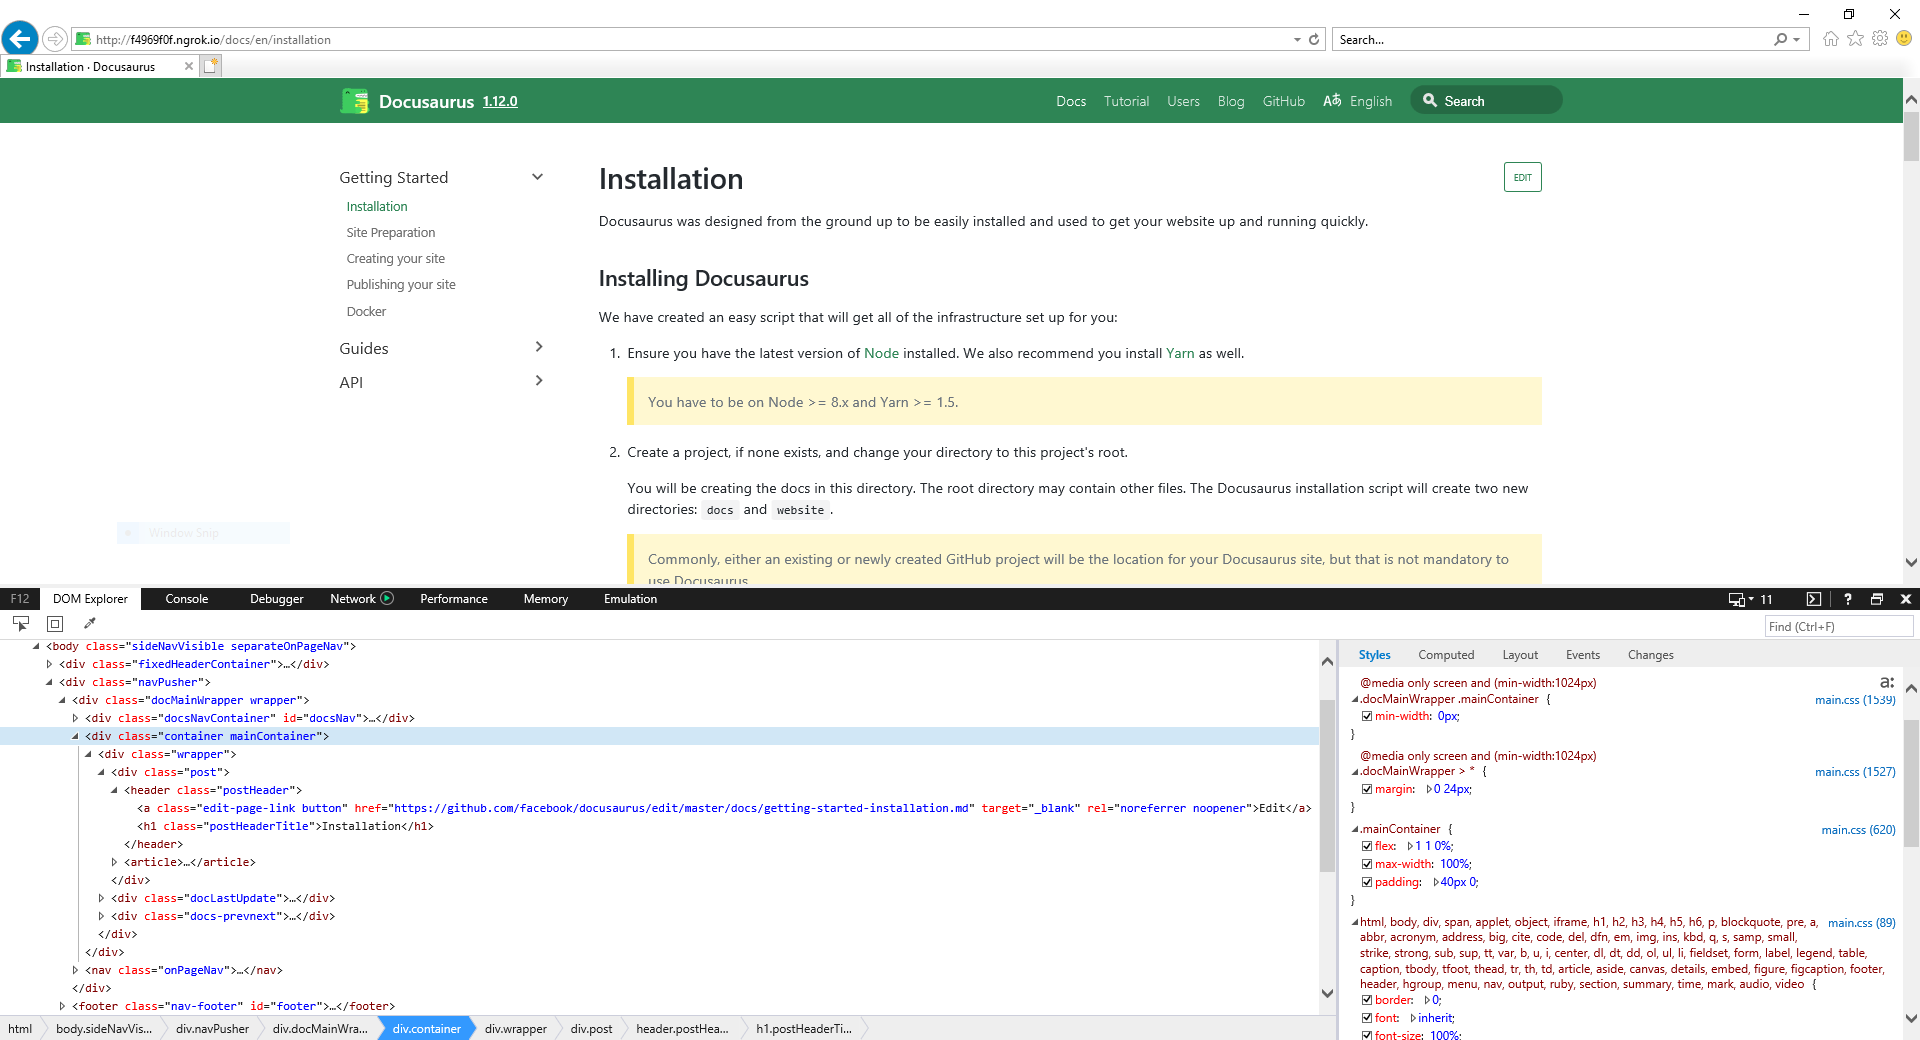Image resolution: width=1920 pixels, height=1040 pixels.
Task: Click the browser Back arrow button
Action: 20,39
